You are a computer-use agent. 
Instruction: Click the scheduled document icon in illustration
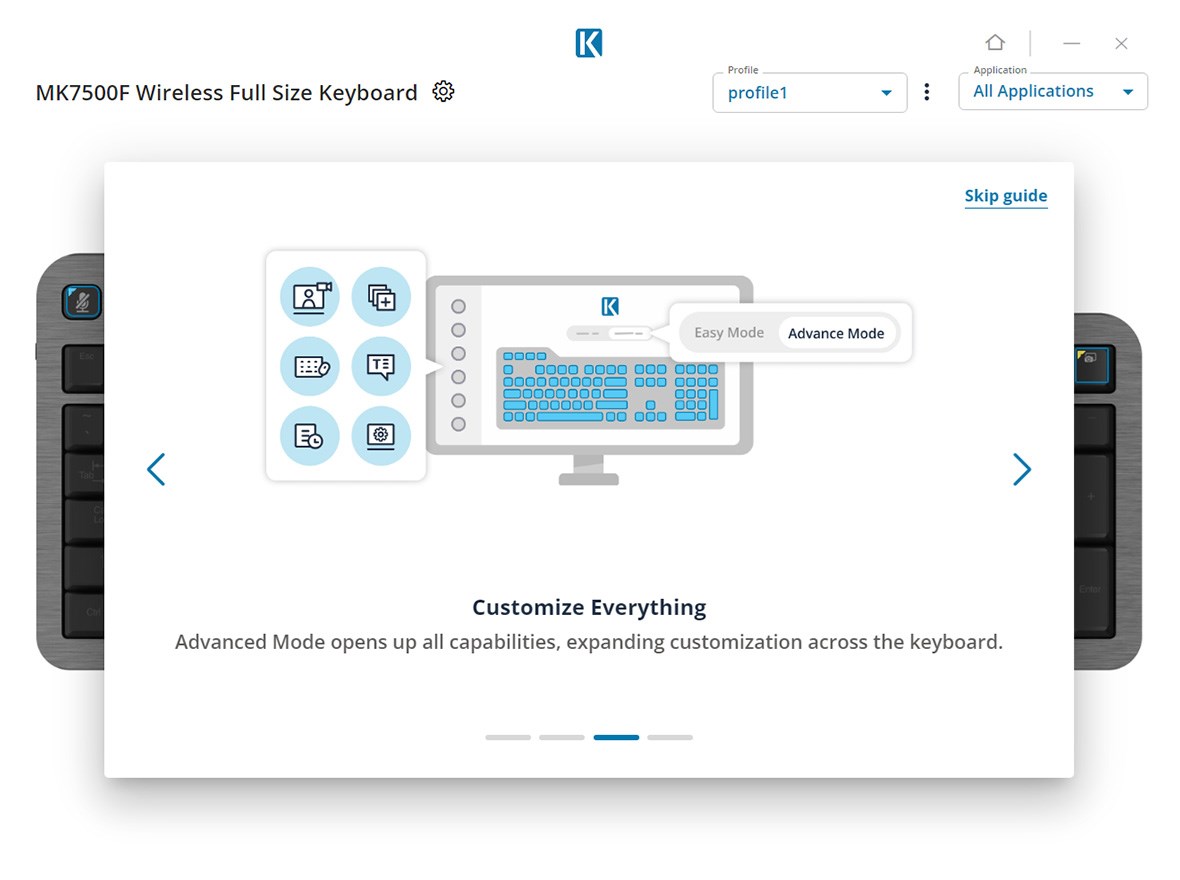[x=310, y=436]
